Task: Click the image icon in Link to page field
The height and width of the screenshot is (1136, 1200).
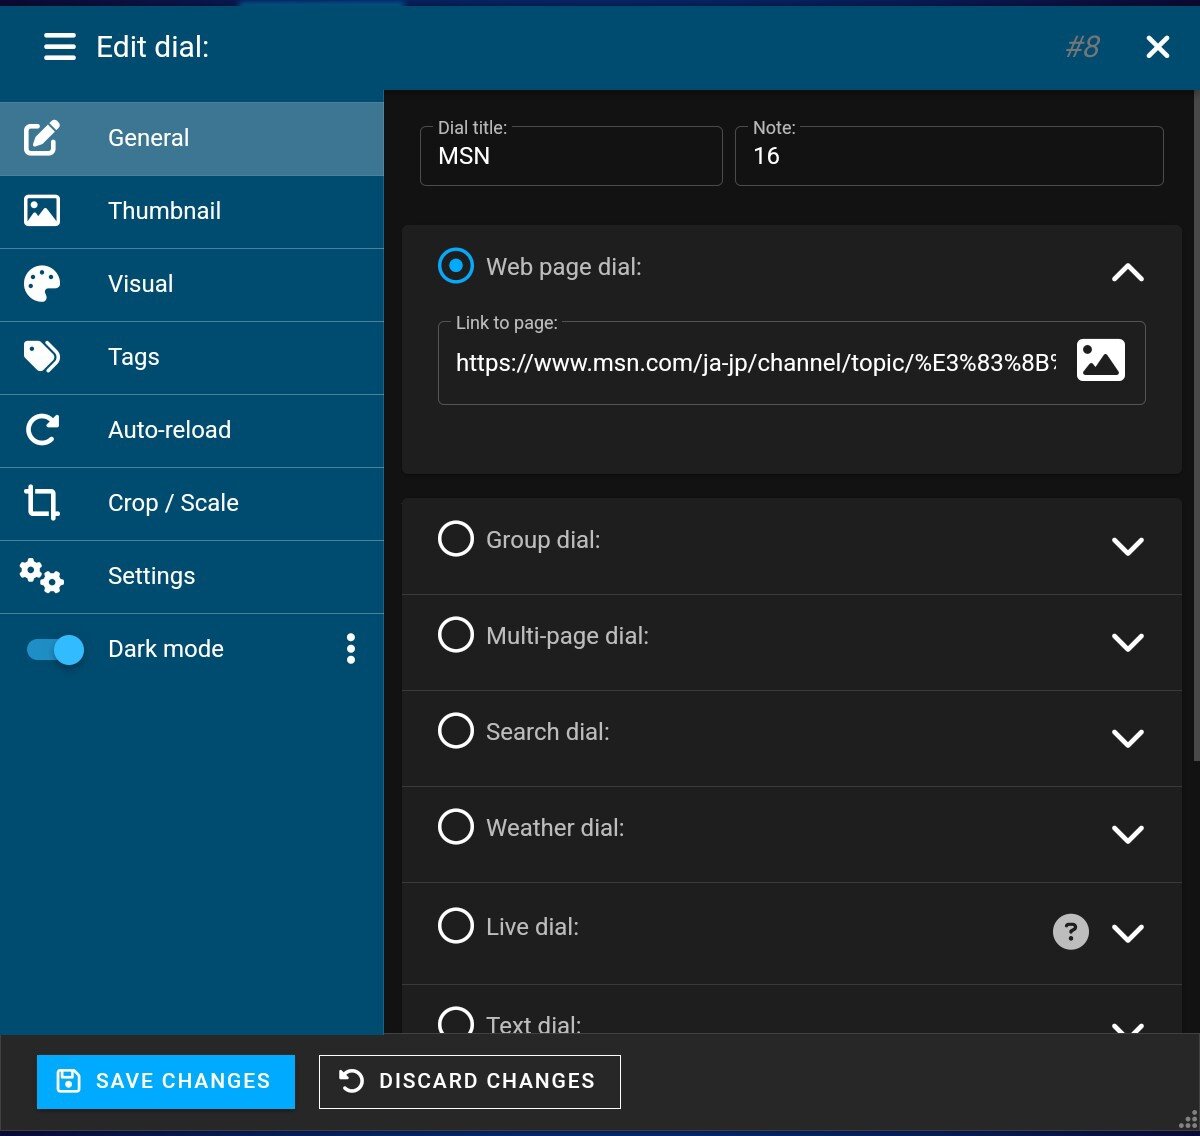Action: point(1100,360)
